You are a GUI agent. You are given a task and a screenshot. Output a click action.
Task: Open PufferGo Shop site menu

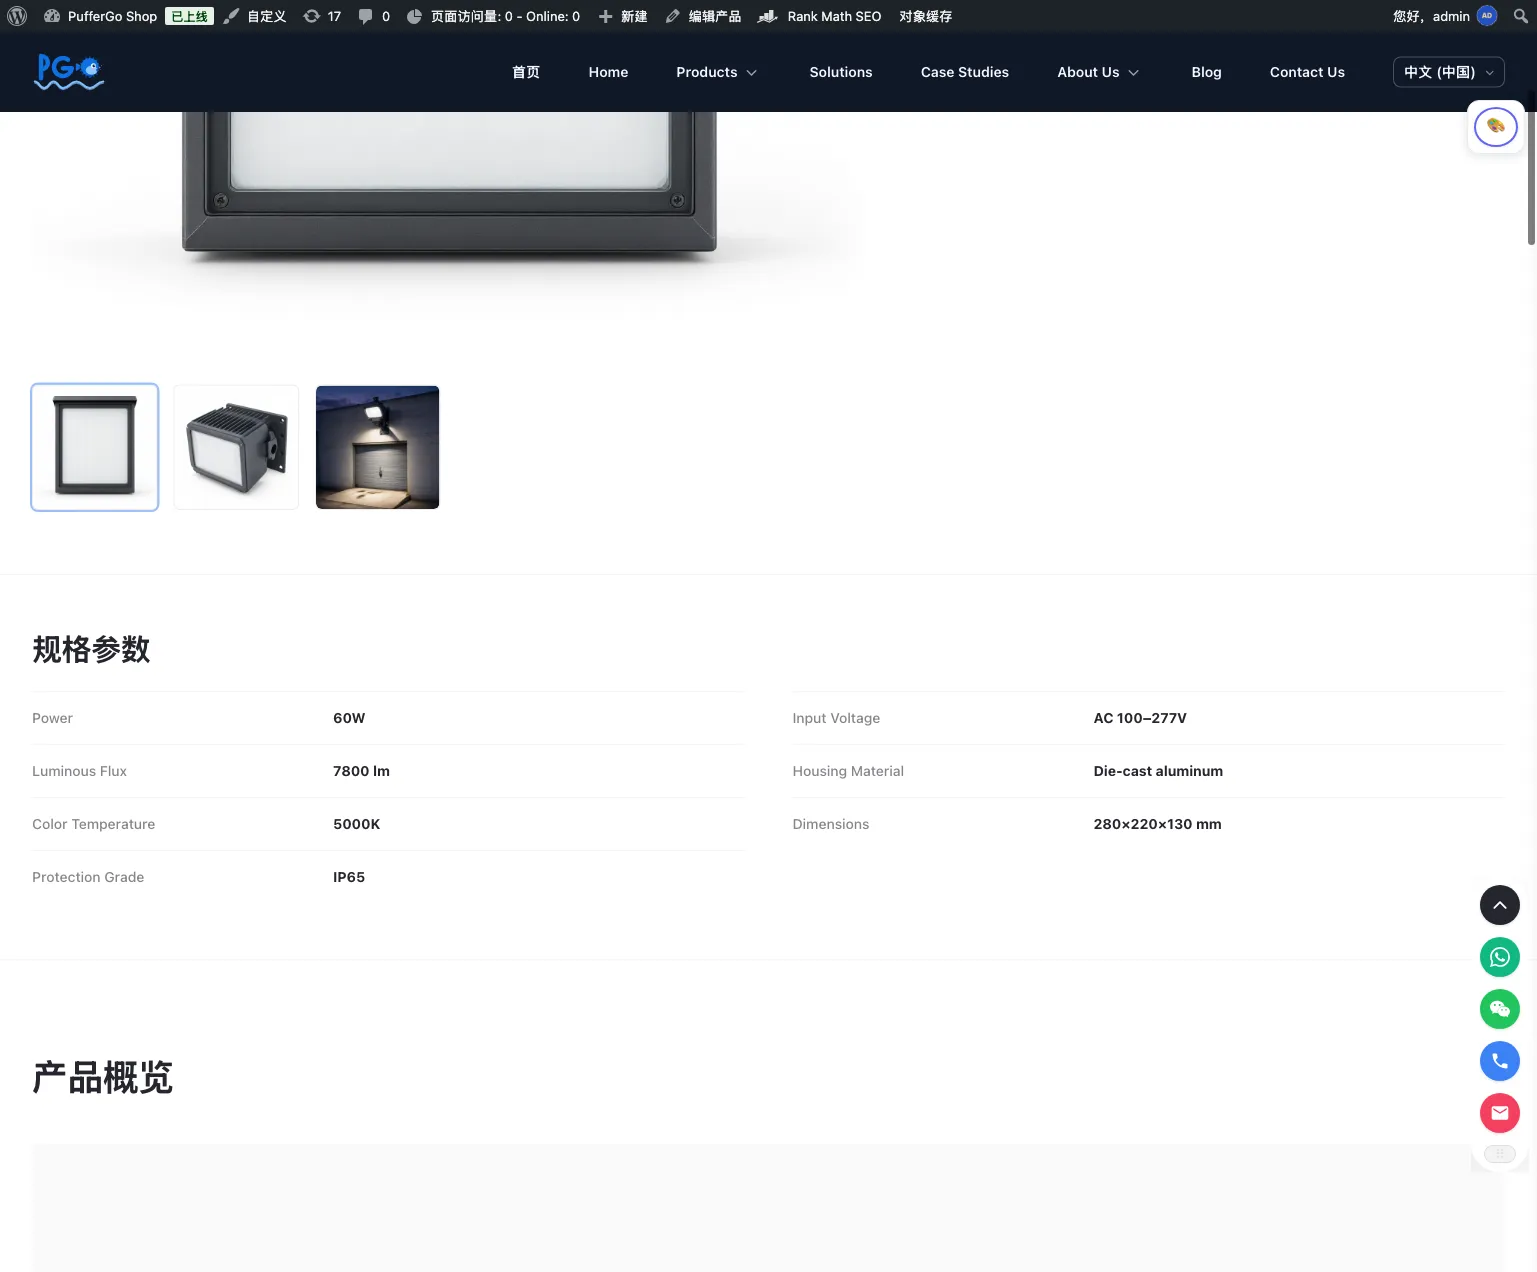100,16
